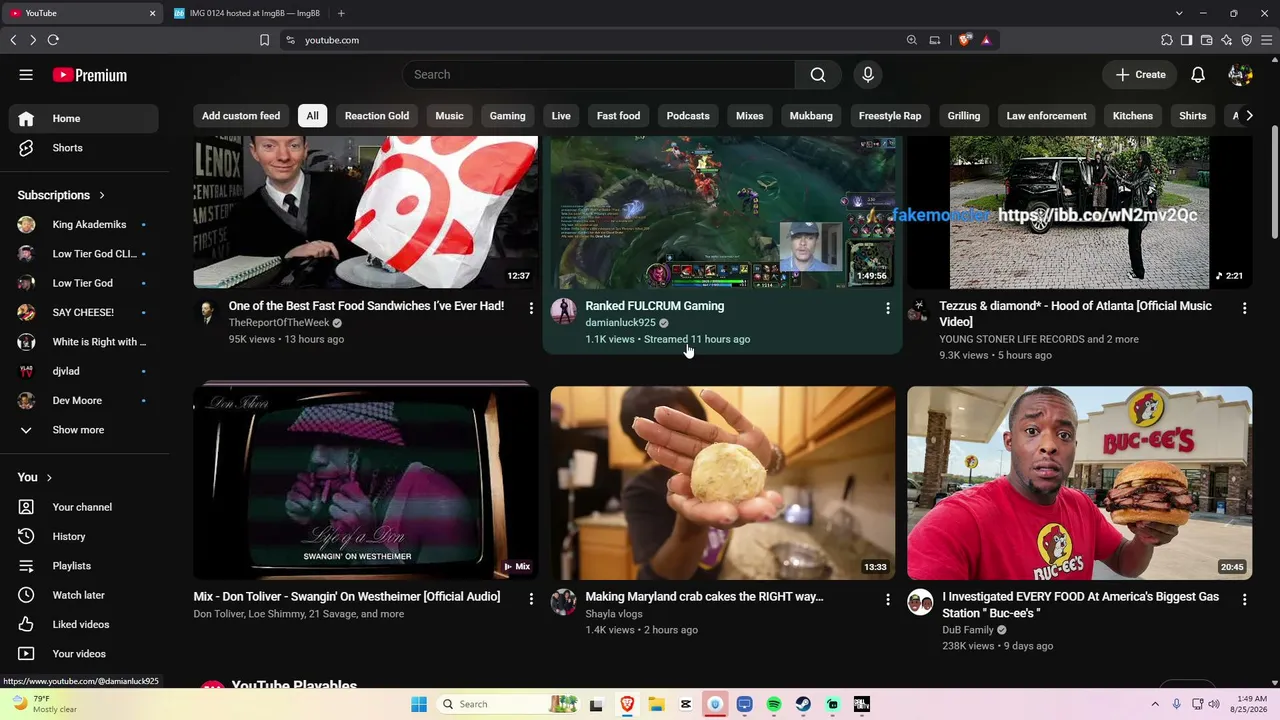Image resolution: width=1280 pixels, height=720 pixels.
Task: Open Shorts from the sidebar
Action: click(84, 148)
